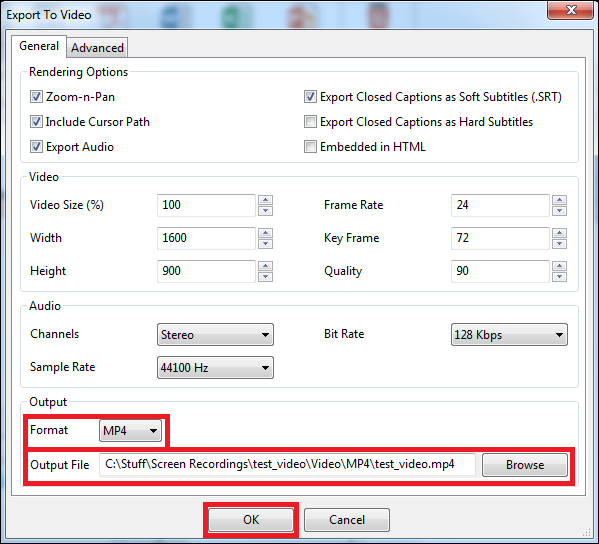Click the Video Size (%) input field

206,205
